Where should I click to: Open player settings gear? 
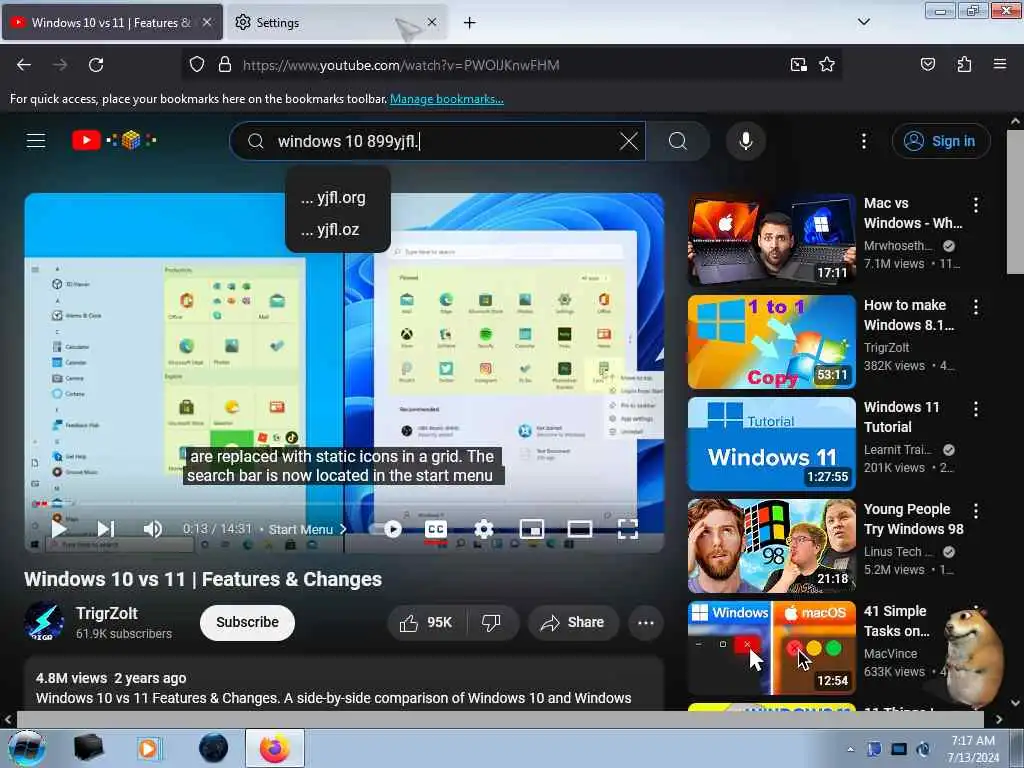pyautogui.click(x=484, y=529)
